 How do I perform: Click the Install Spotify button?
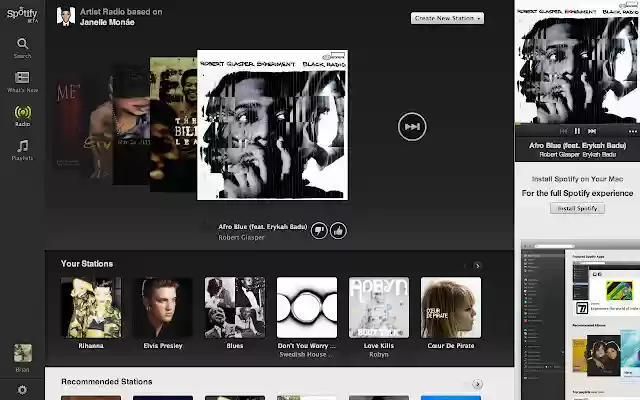[x=577, y=208]
